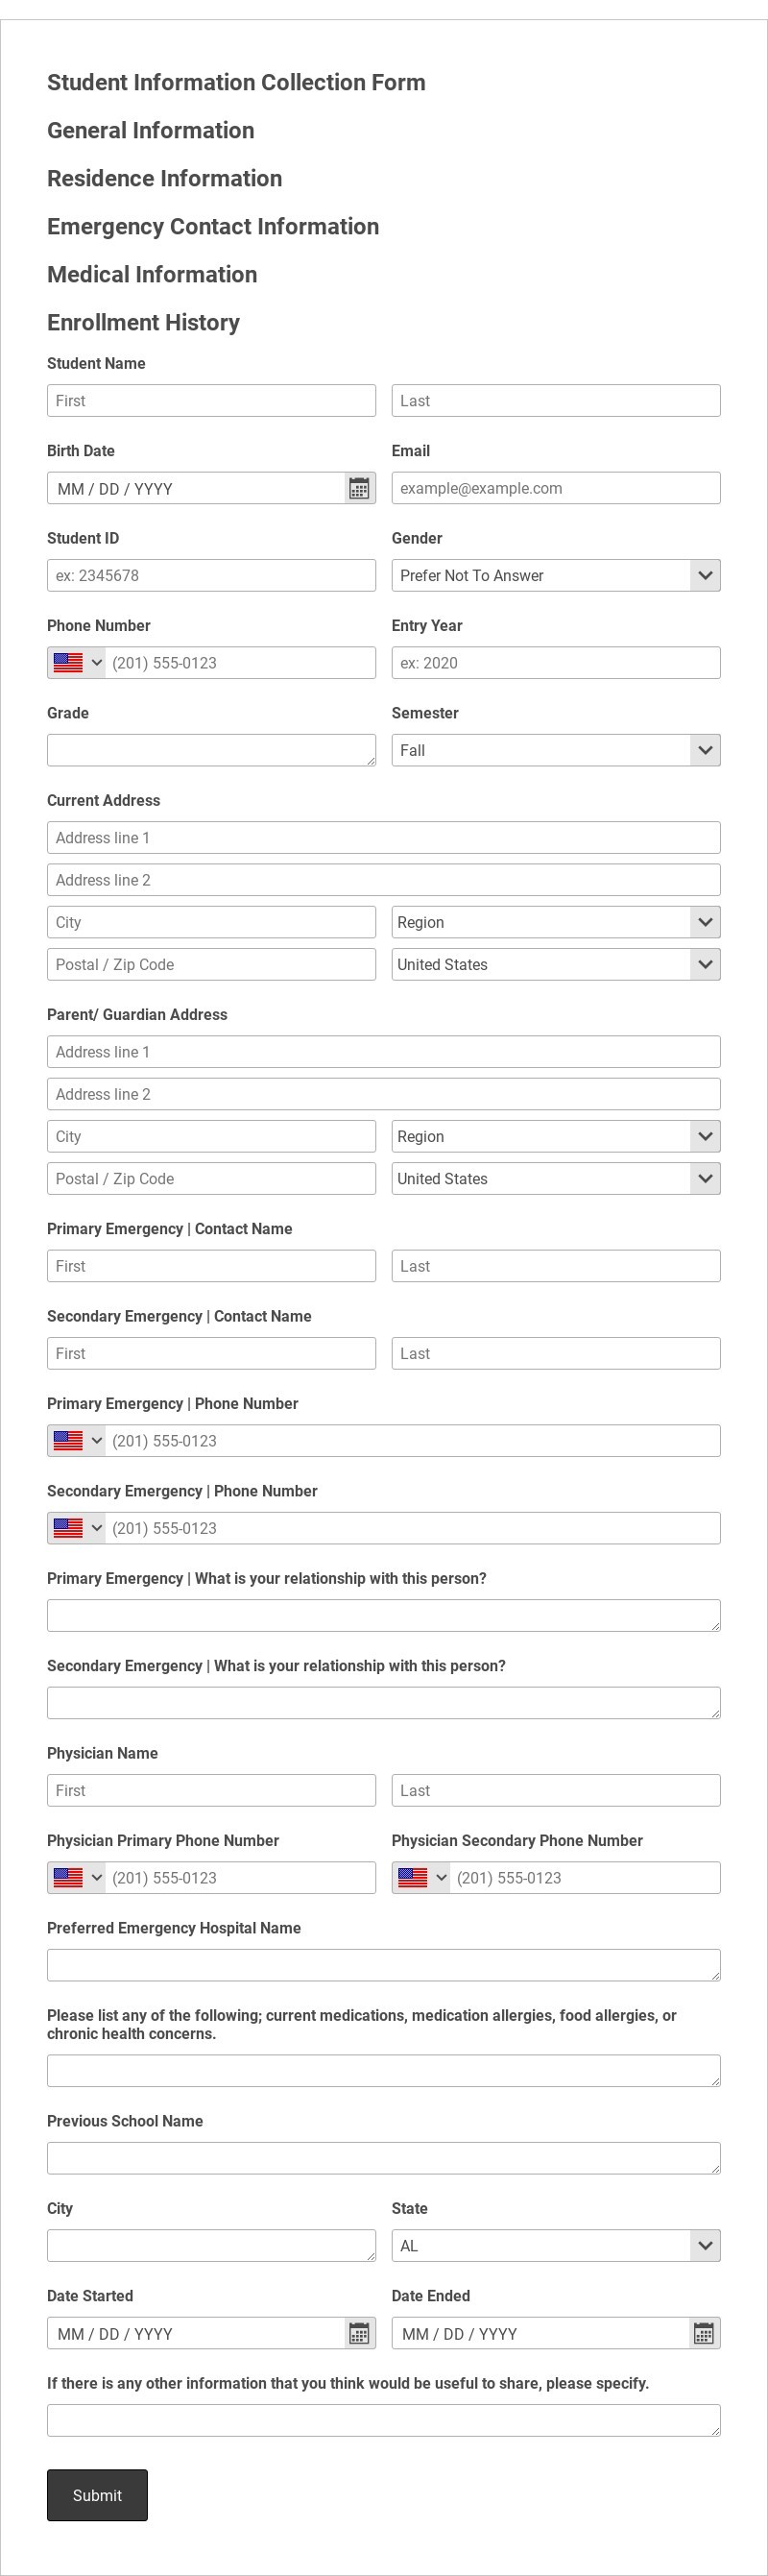The image size is (768, 2576).
Task: Click the flag selector for Primary Emergency phone
Action: [77, 1441]
